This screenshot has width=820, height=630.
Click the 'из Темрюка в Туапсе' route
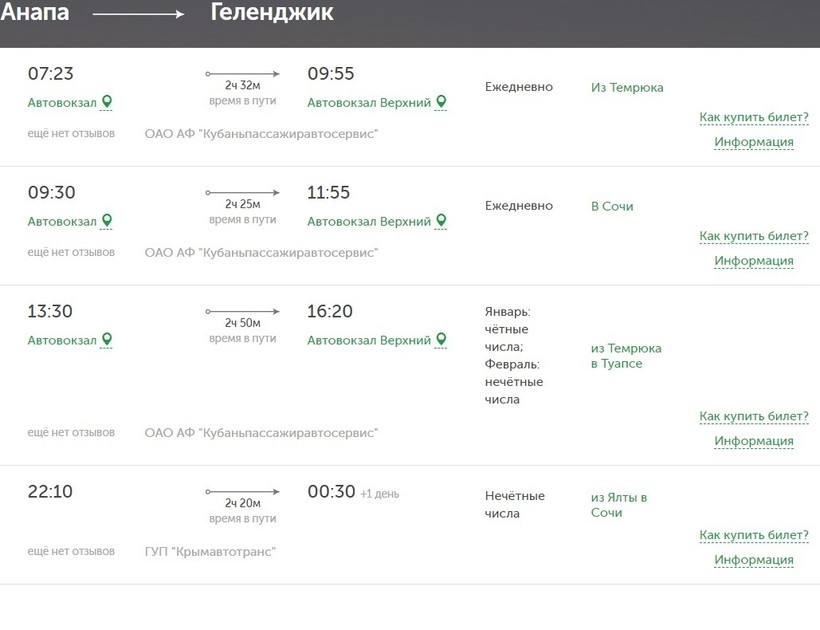(x=626, y=356)
